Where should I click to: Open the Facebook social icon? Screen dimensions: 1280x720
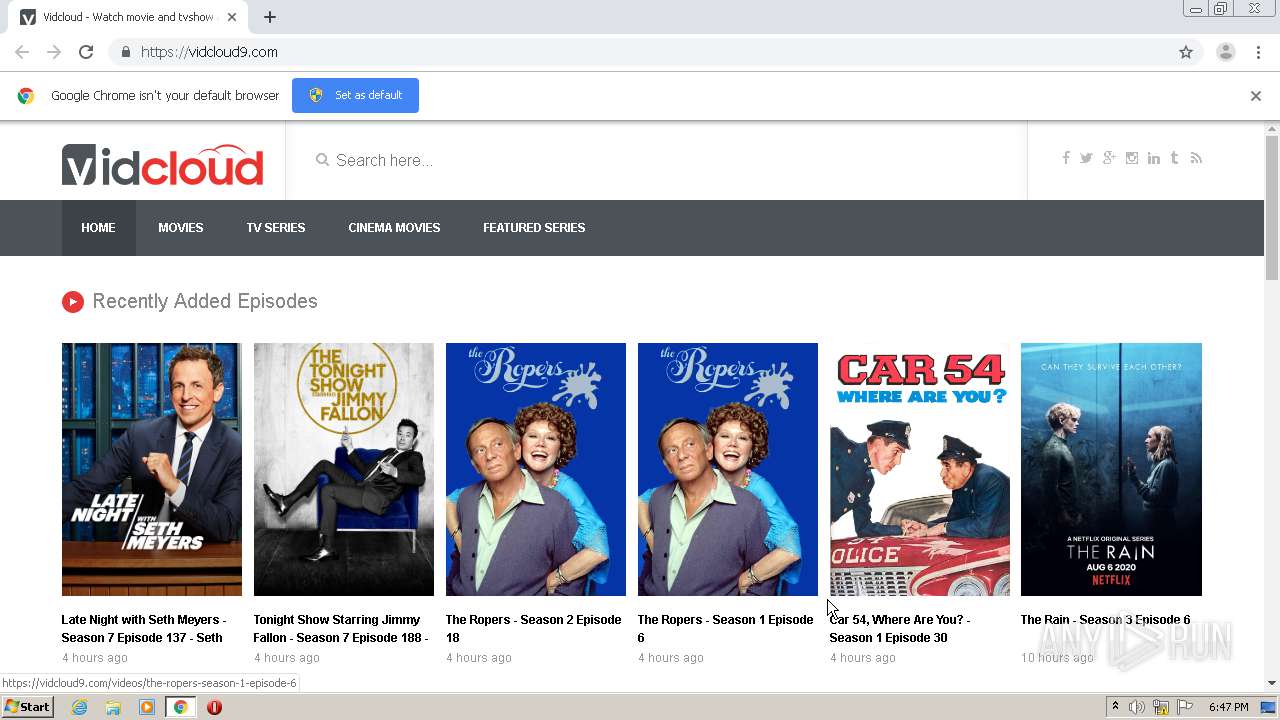(x=1066, y=158)
